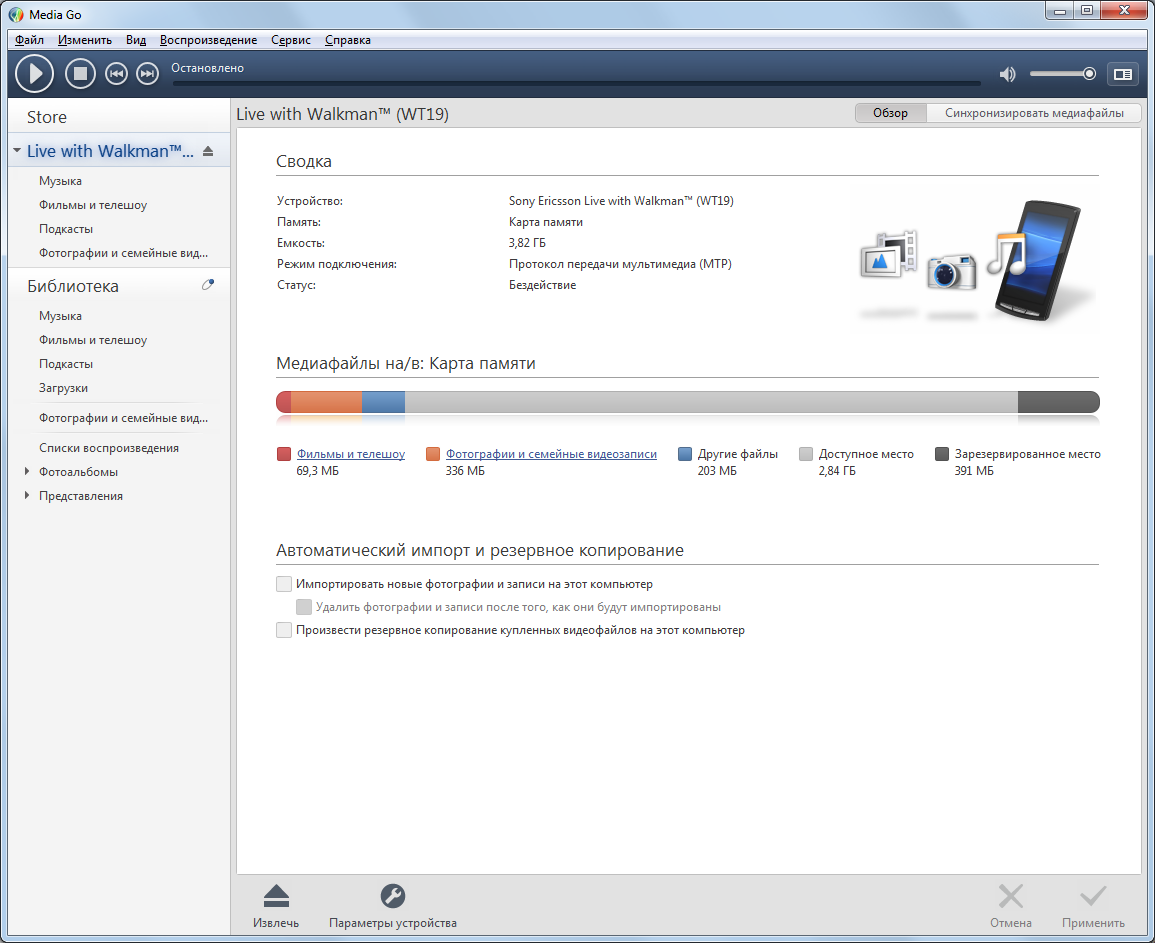Collapse the Live with Walkman device tree

[x=17, y=150]
